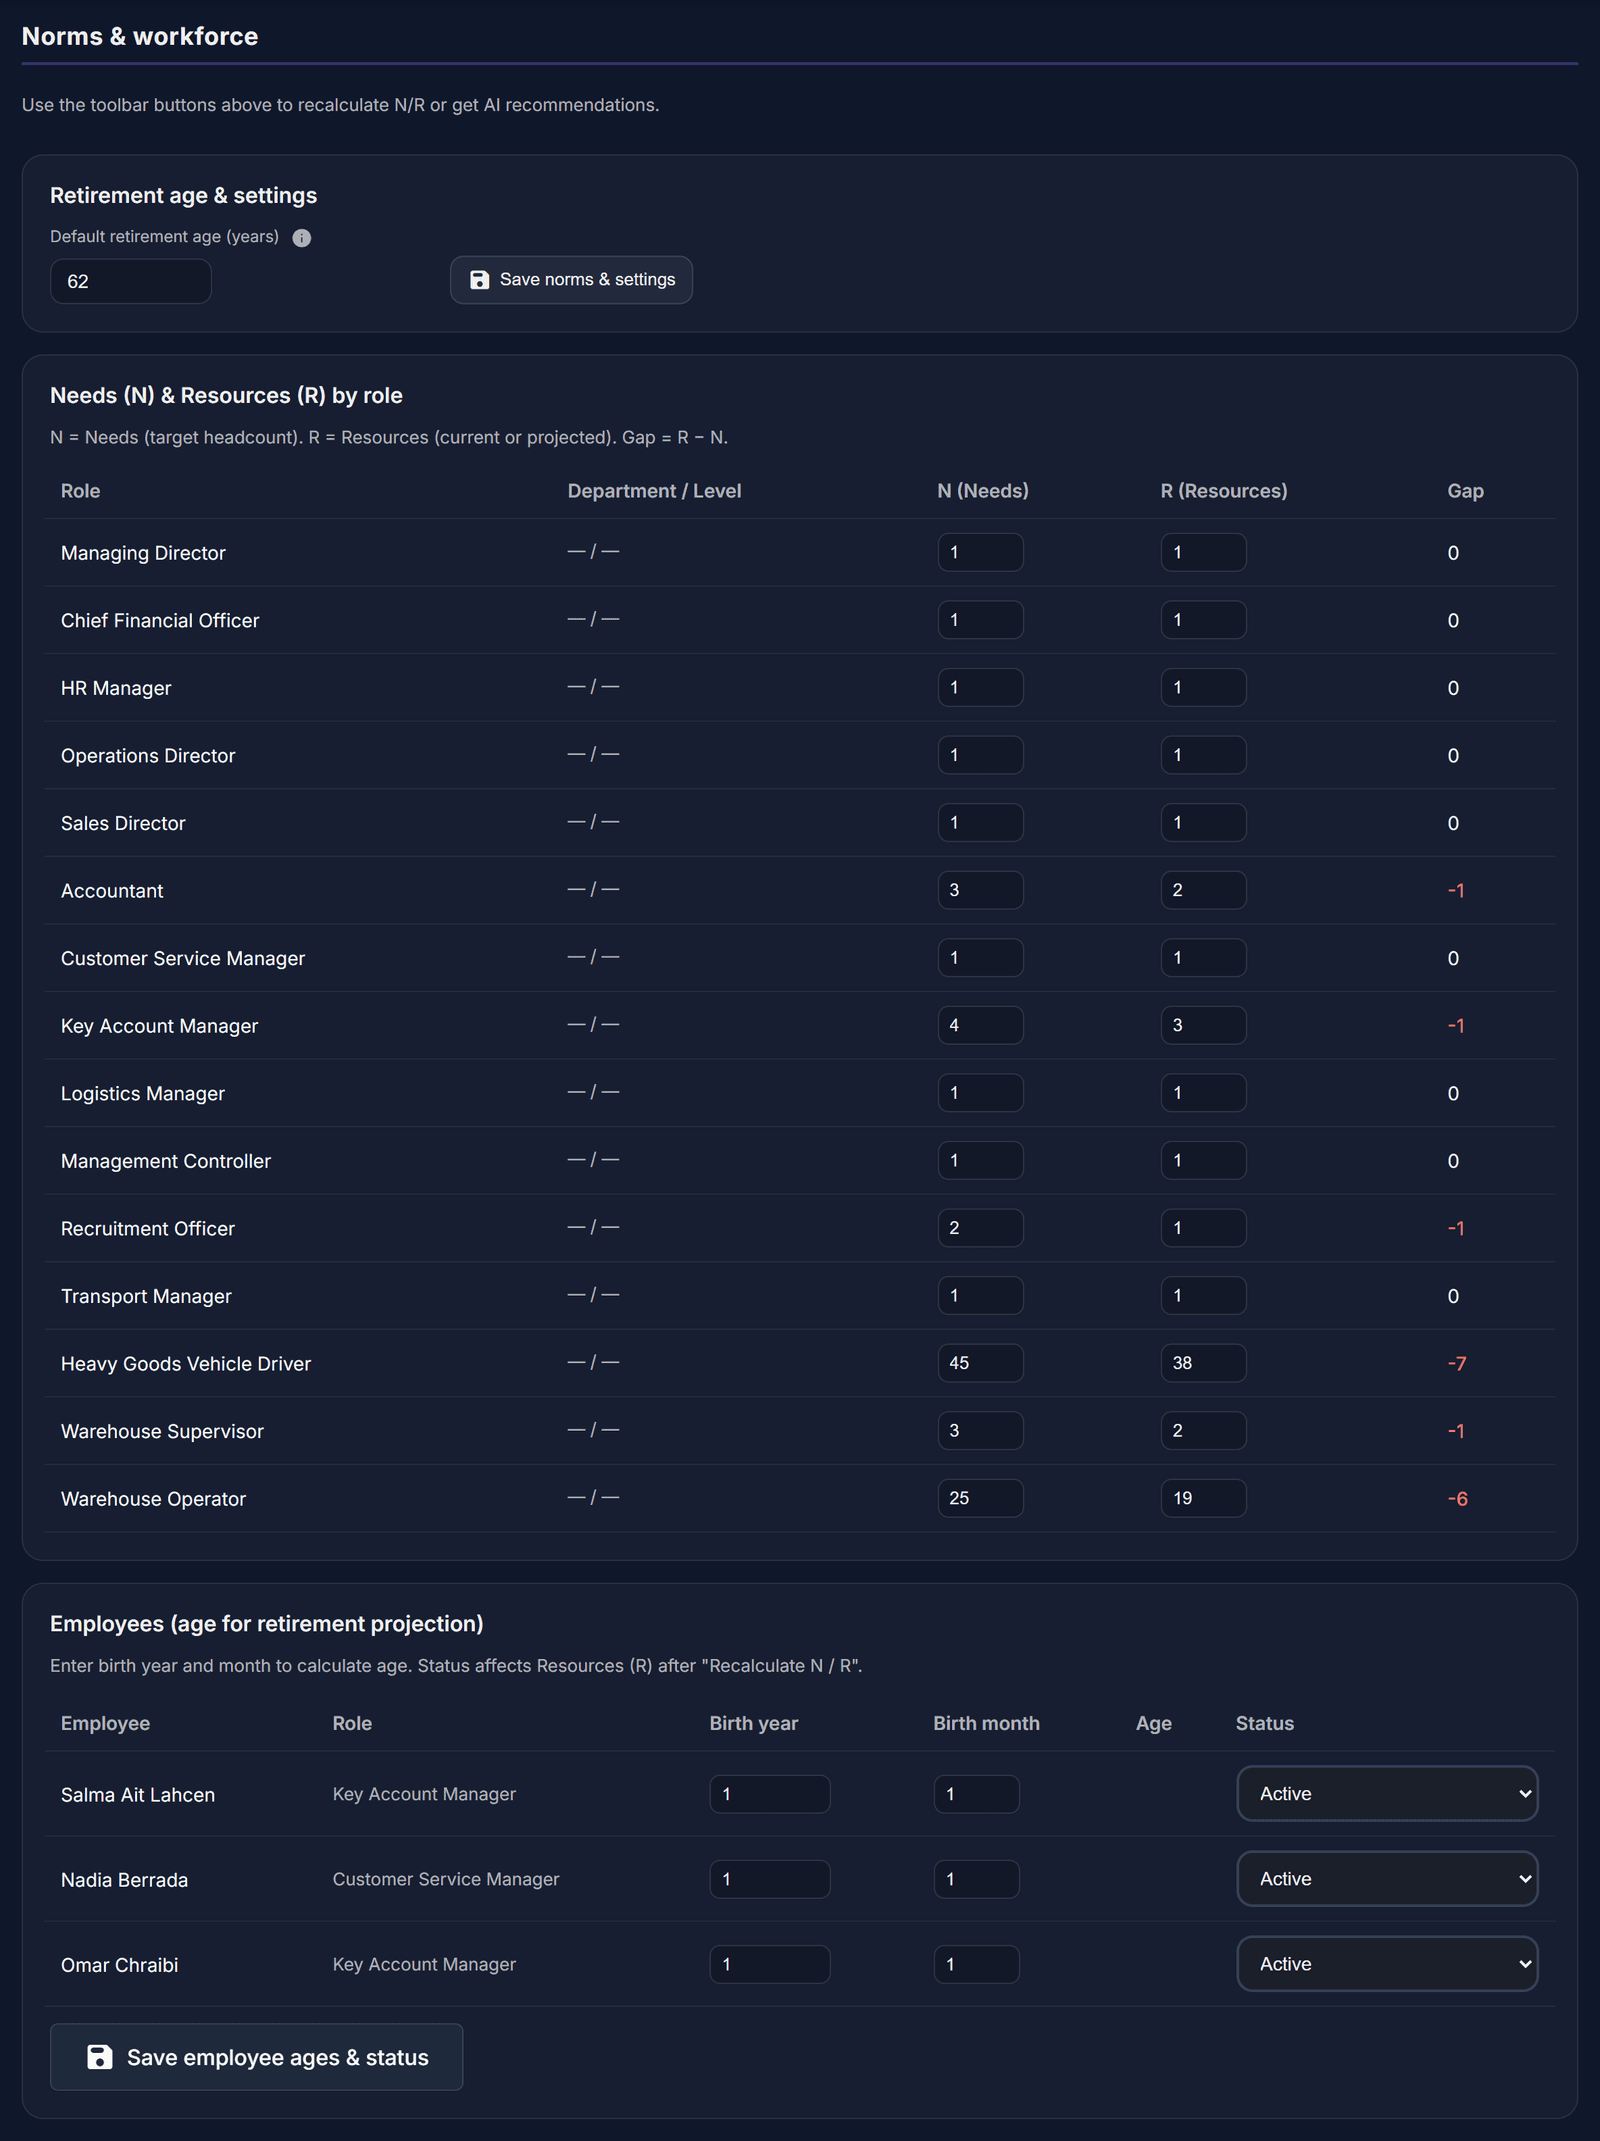Image resolution: width=1600 pixels, height=2141 pixels.
Task: Click the save disk icon in norms button
Action: (x=480, y=280)
